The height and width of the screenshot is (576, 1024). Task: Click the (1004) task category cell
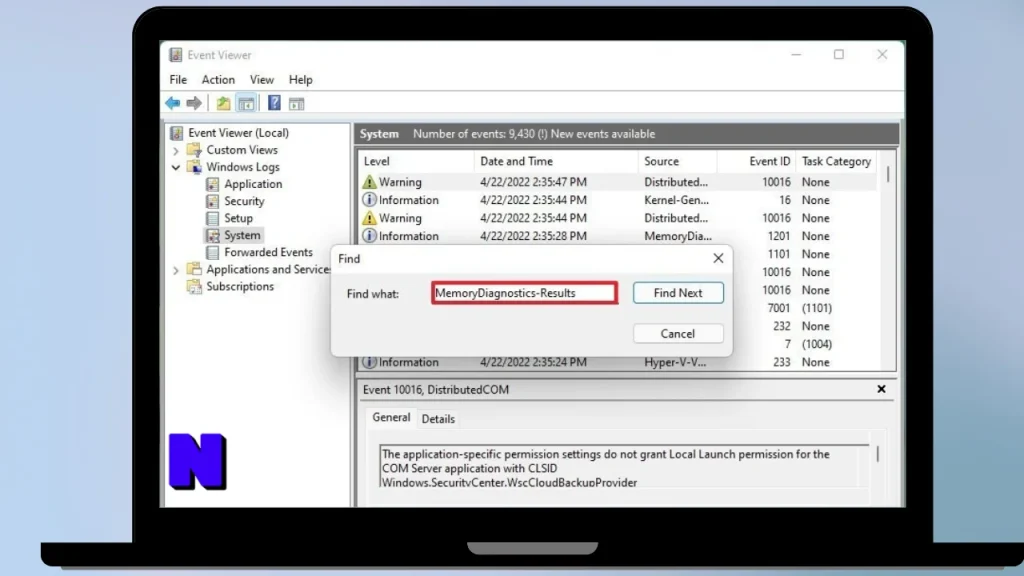point(817,344)
